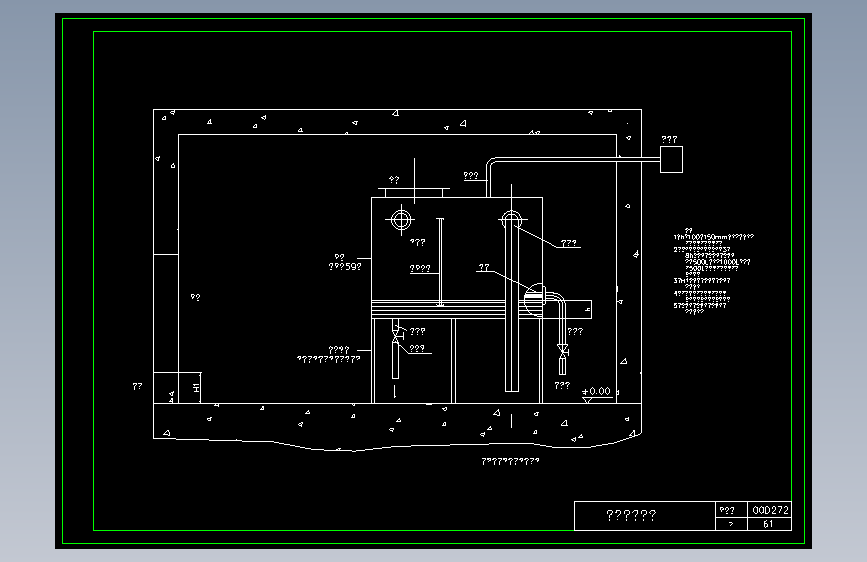Click the valve symbol under tank left leg

click(x=396, y=334)
